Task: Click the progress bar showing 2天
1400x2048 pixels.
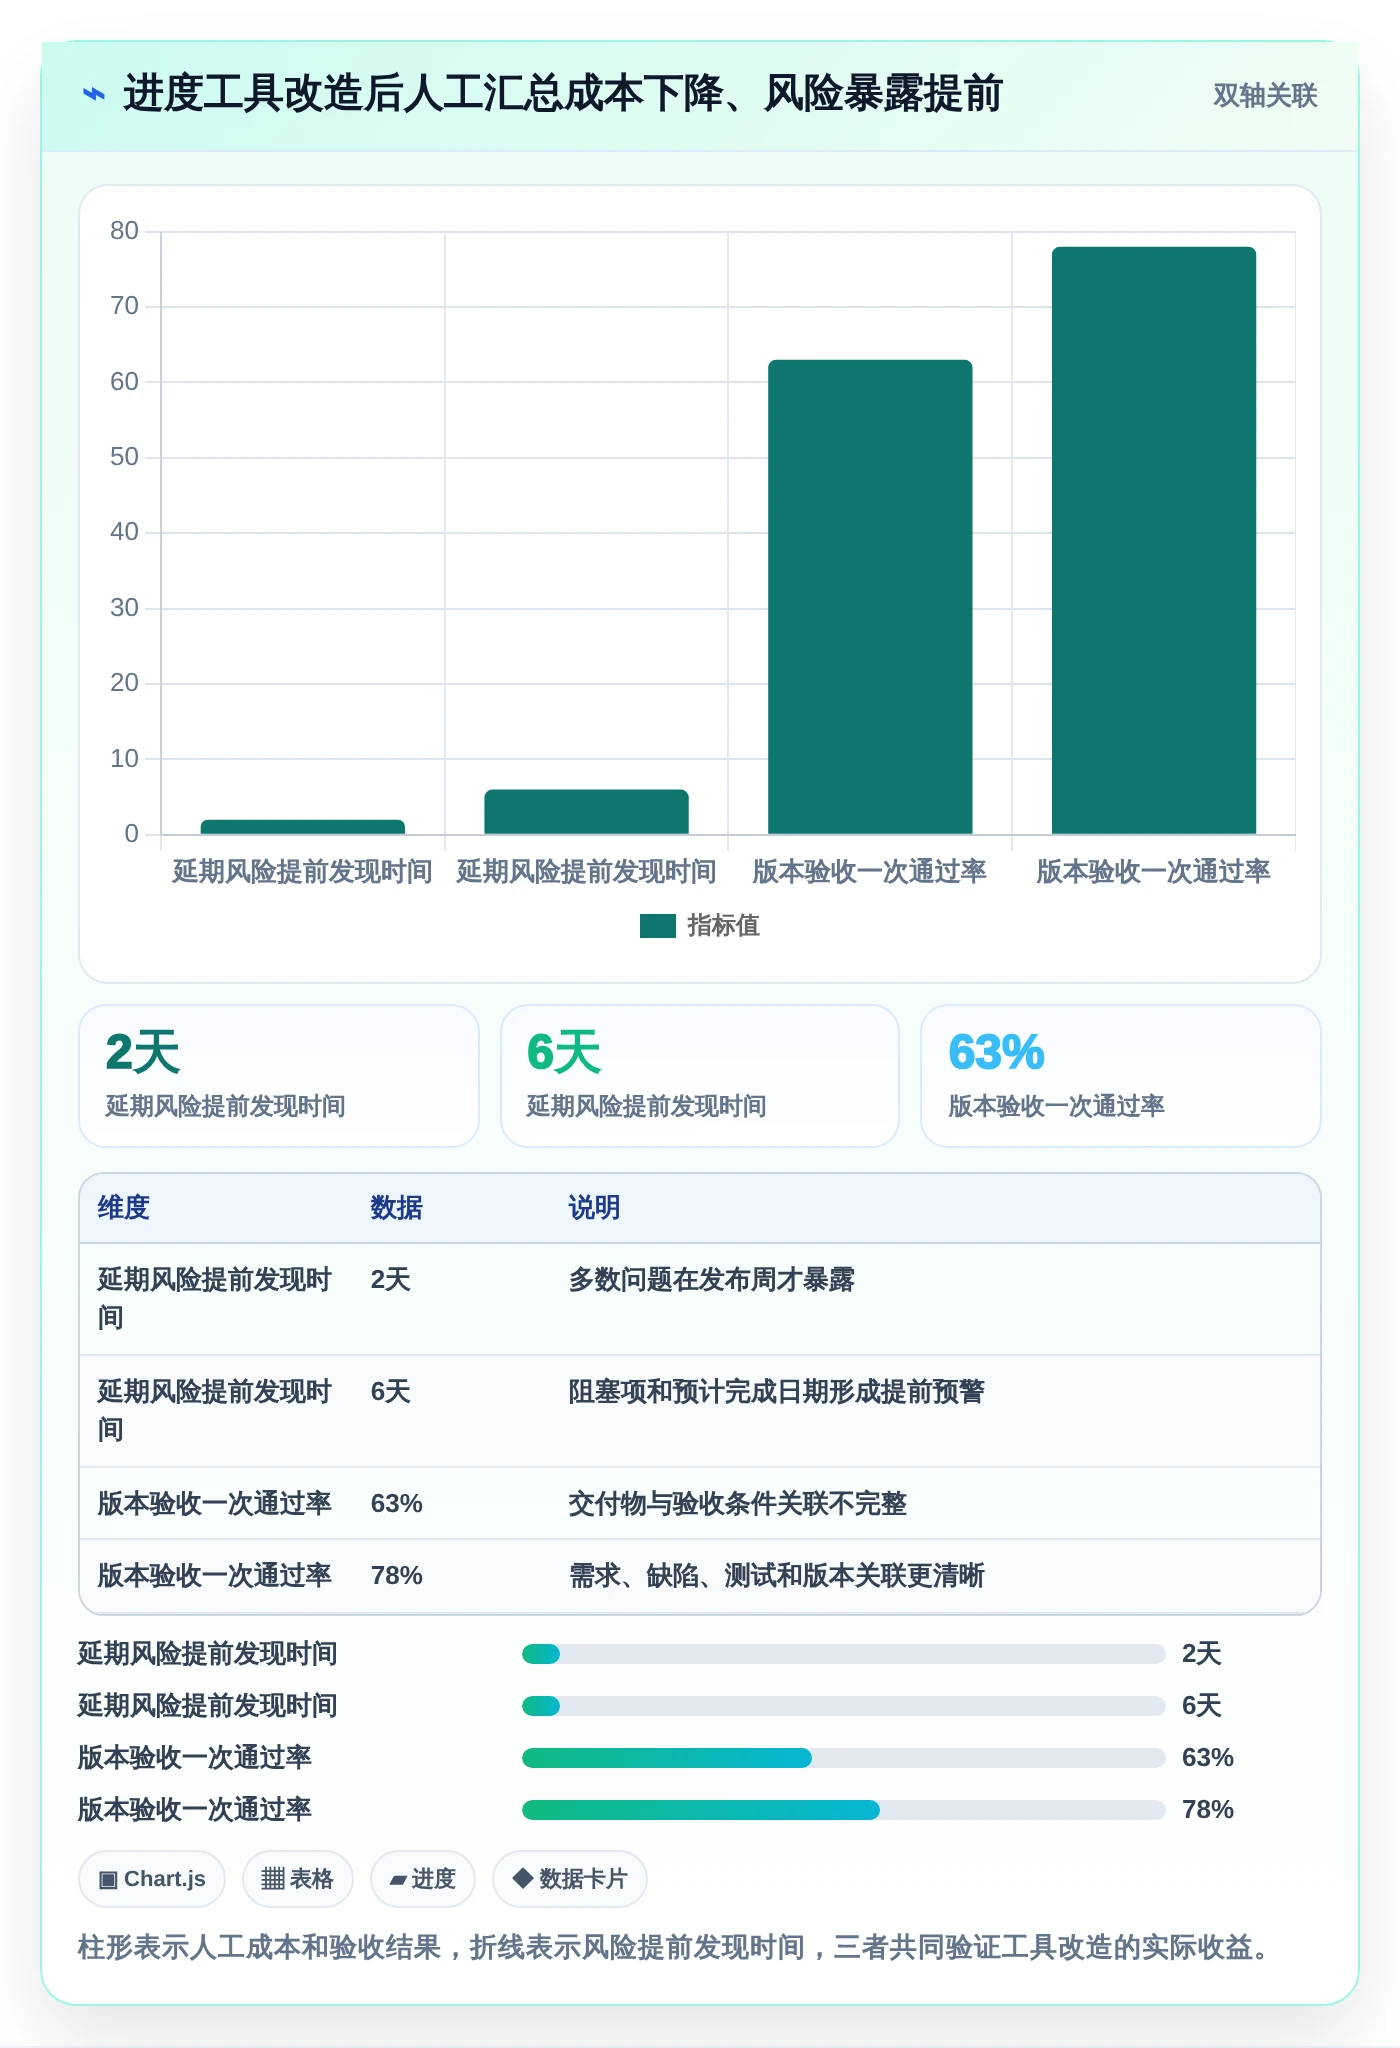Action: 843,1654
